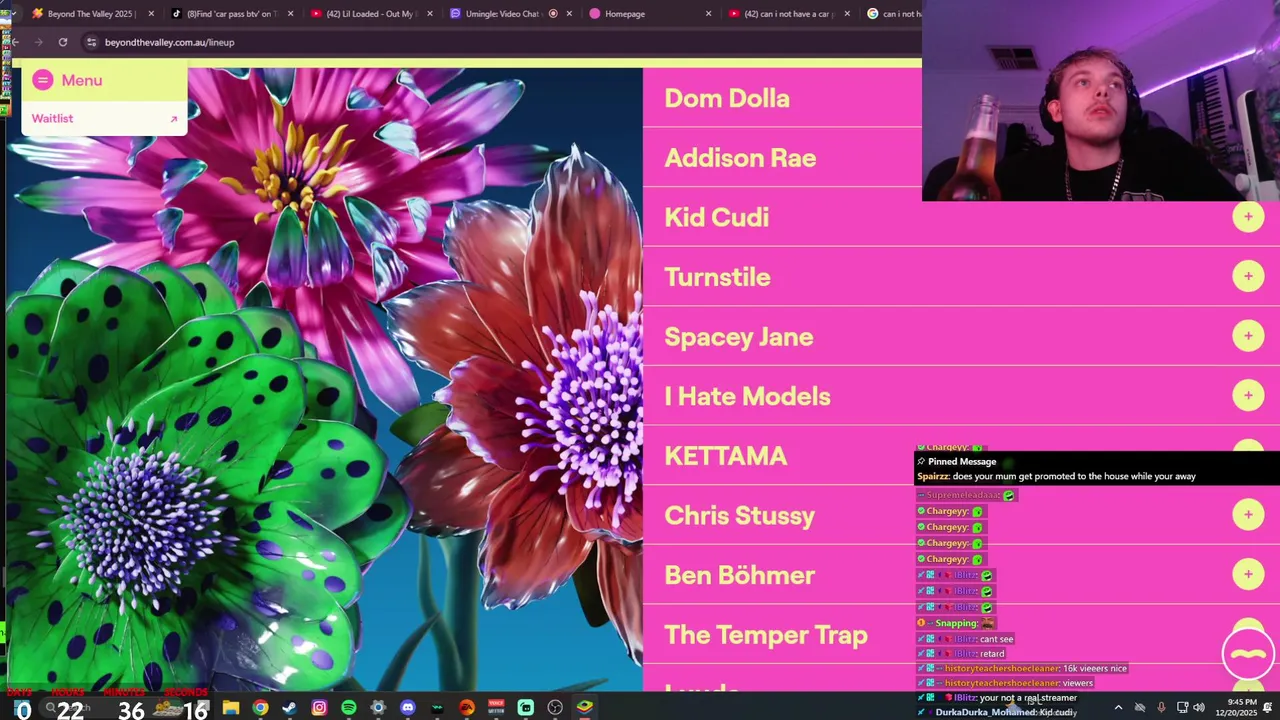This screenshot has width=1280, height=720.
Task: Click the arrow icon beside Waitlist
Action: pos(173,119)
